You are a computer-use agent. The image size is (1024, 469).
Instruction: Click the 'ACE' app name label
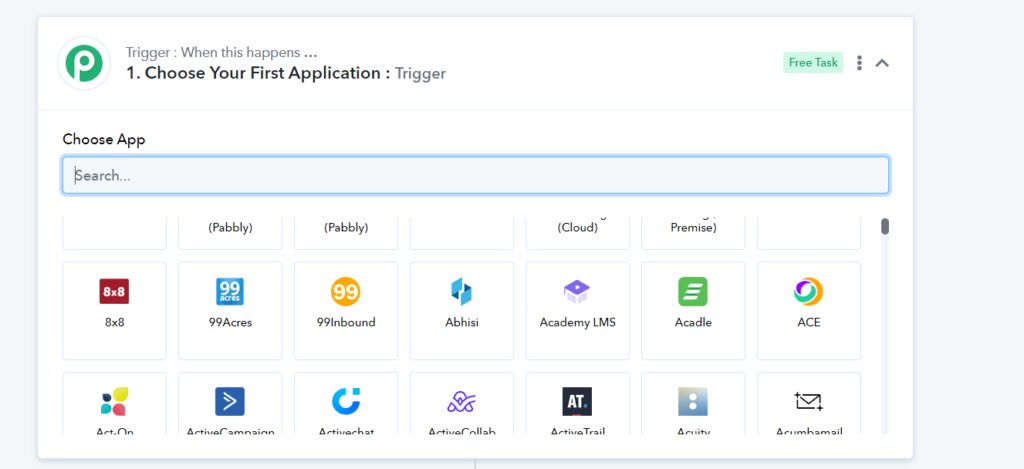pyautogui.click(x=808, y=323)
